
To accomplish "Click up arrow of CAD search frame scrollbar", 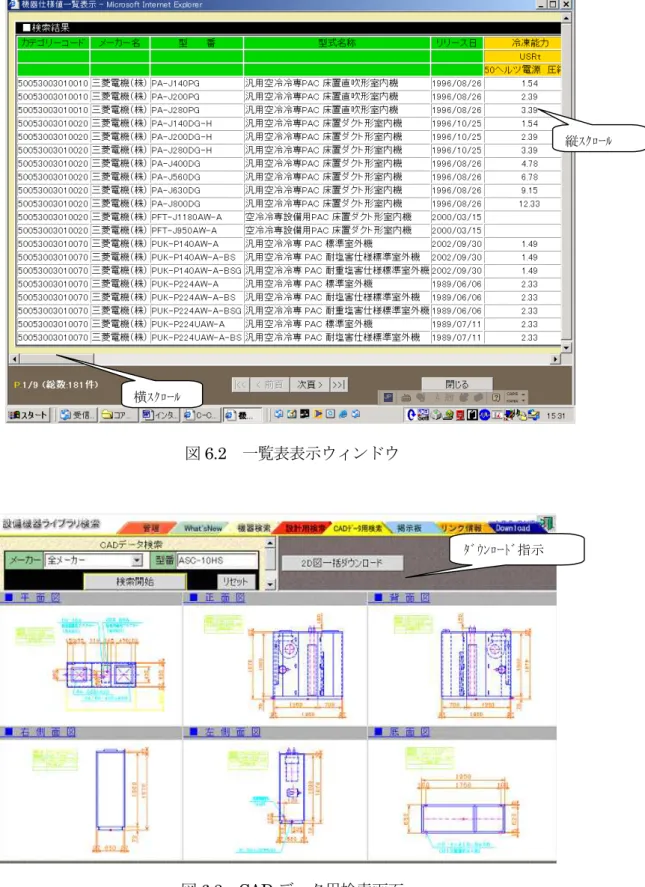I will coord(270,543).
